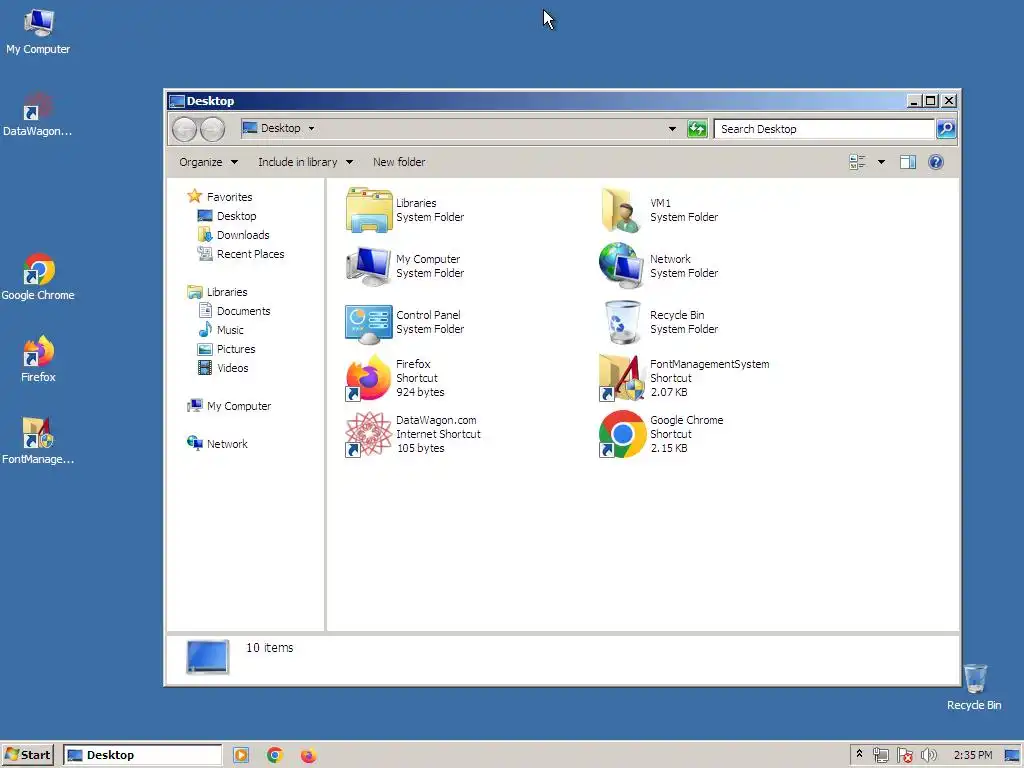Click the Search Desktop input field
The width and height of the screenshot is (1024, 768).
click(x=824, y=129)
